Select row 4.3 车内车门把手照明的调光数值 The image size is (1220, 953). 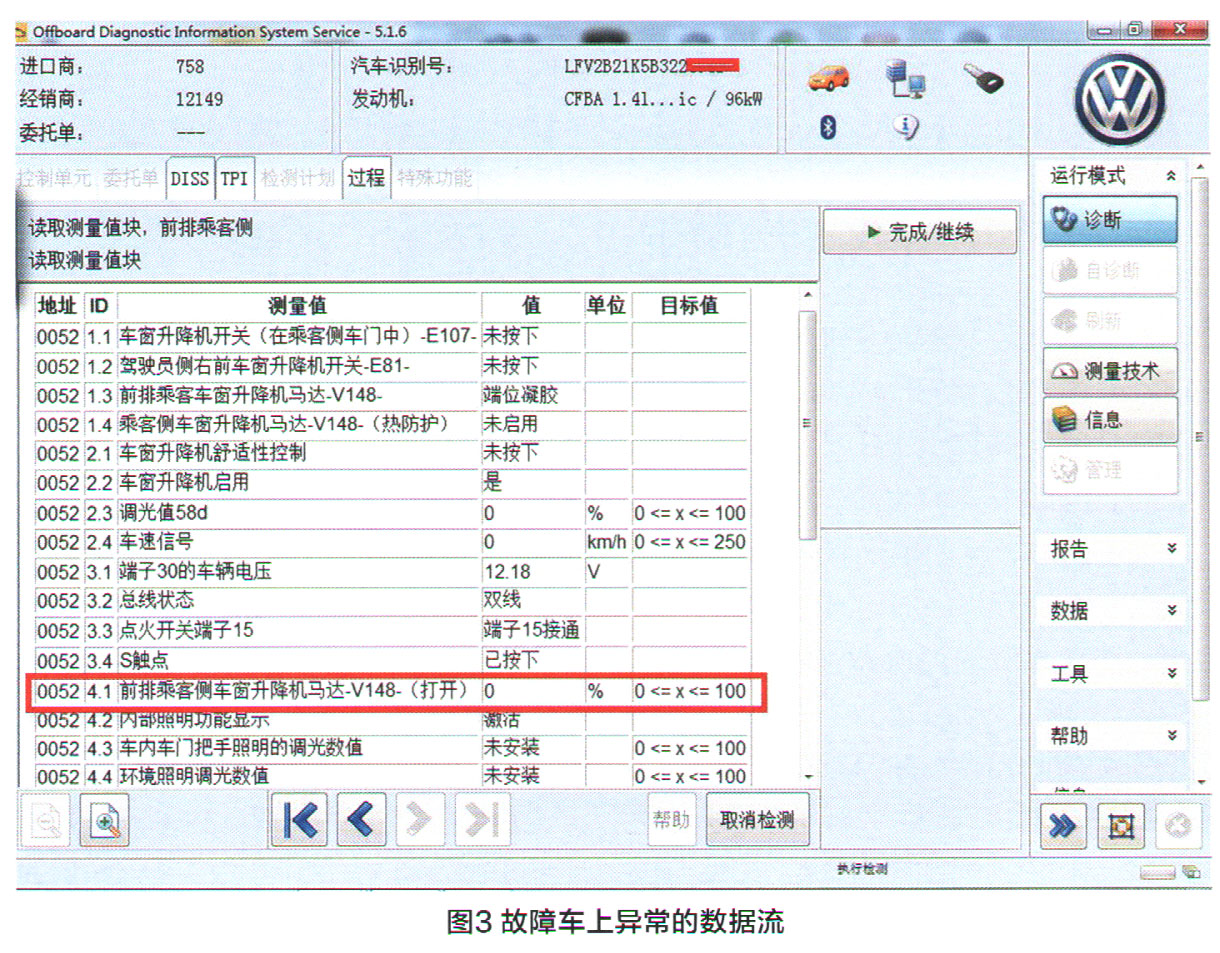point(391,748)
